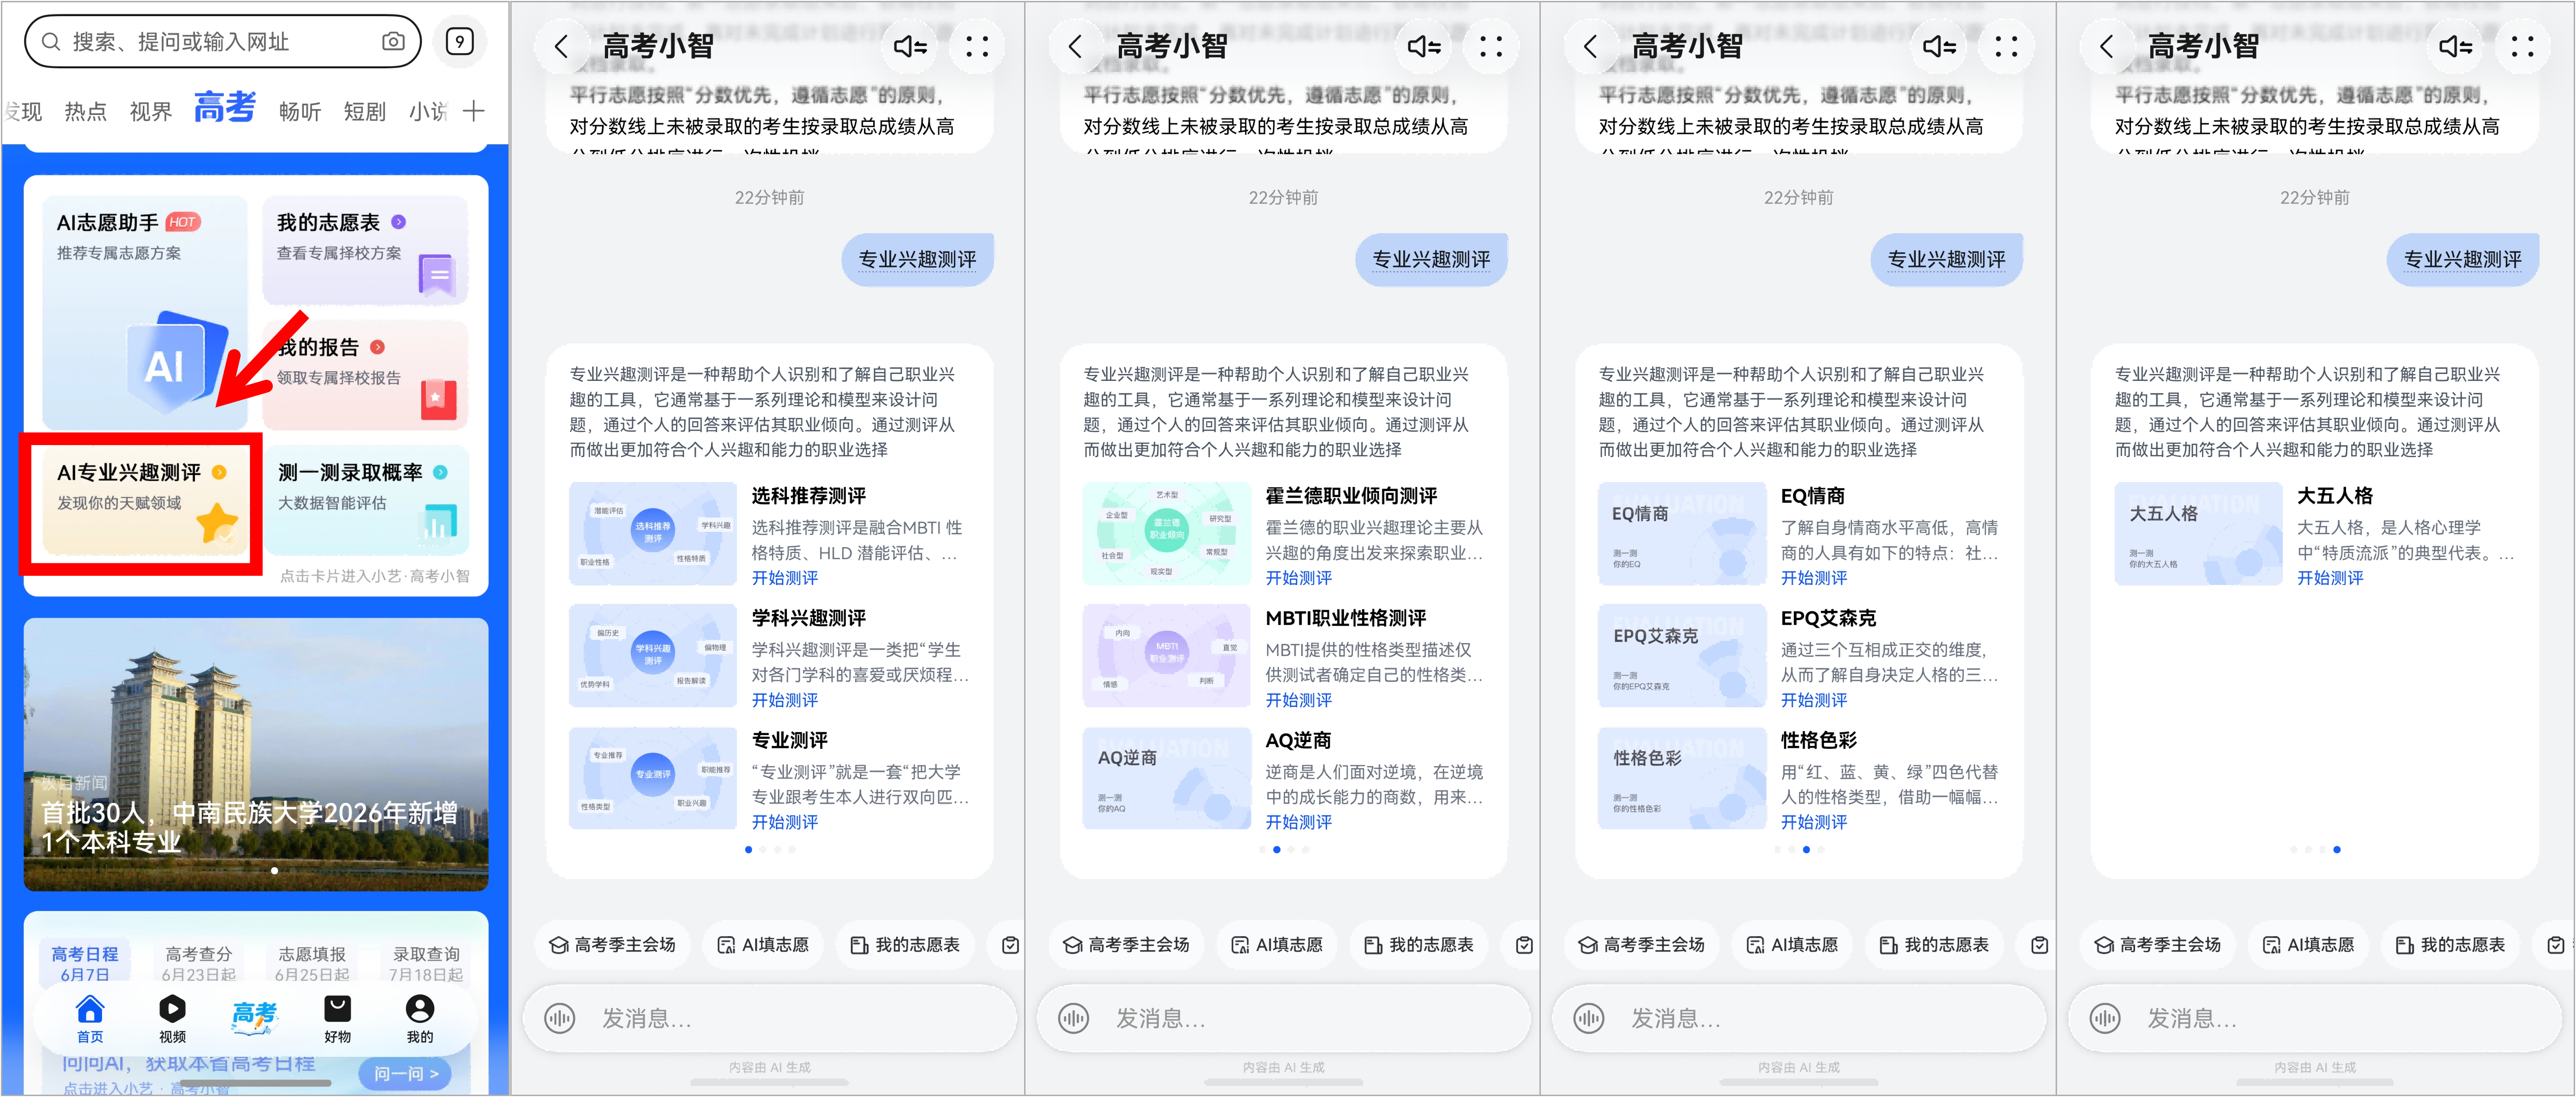Focus the 搜索、提问或输入网址 search field
The image size is (2576, 1097).
tap(223, 42)
